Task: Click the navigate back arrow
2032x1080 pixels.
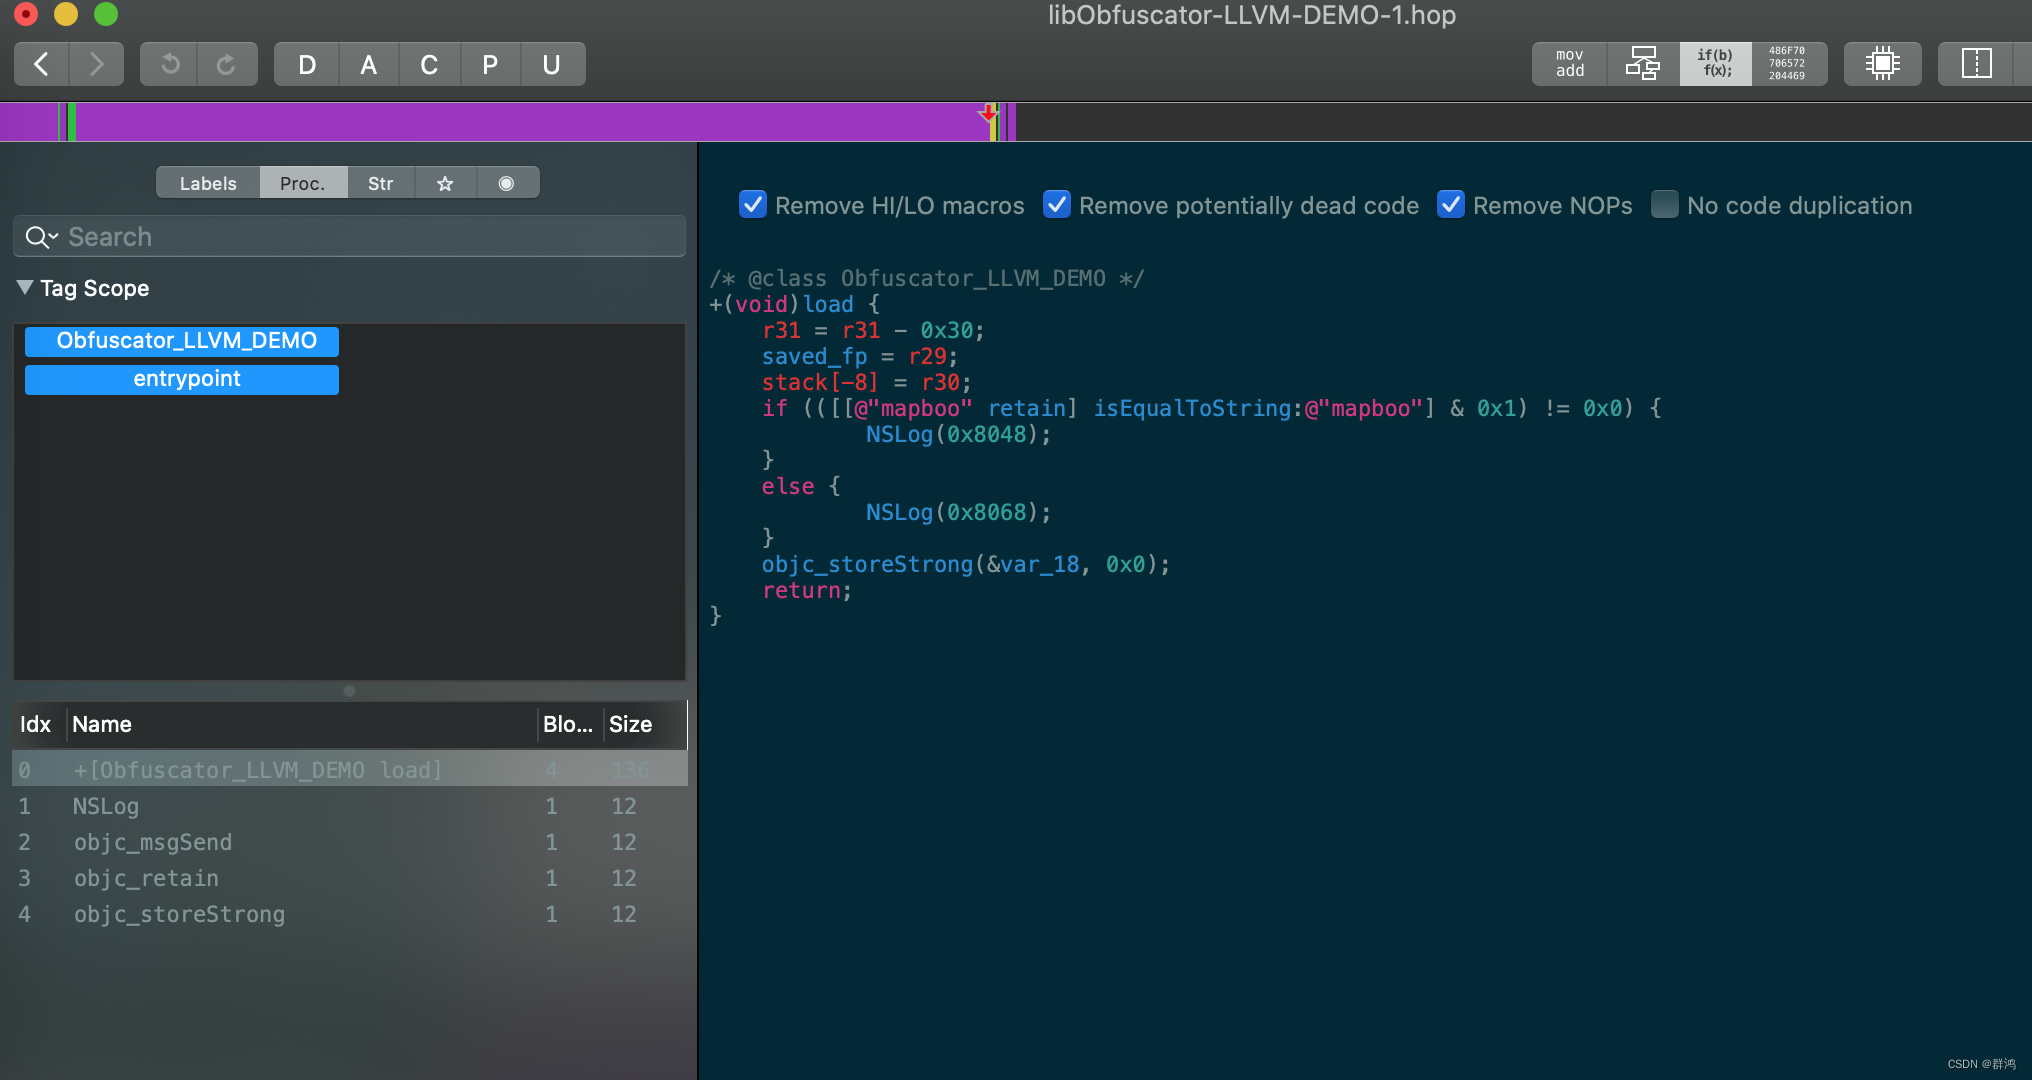Action: 41,65
